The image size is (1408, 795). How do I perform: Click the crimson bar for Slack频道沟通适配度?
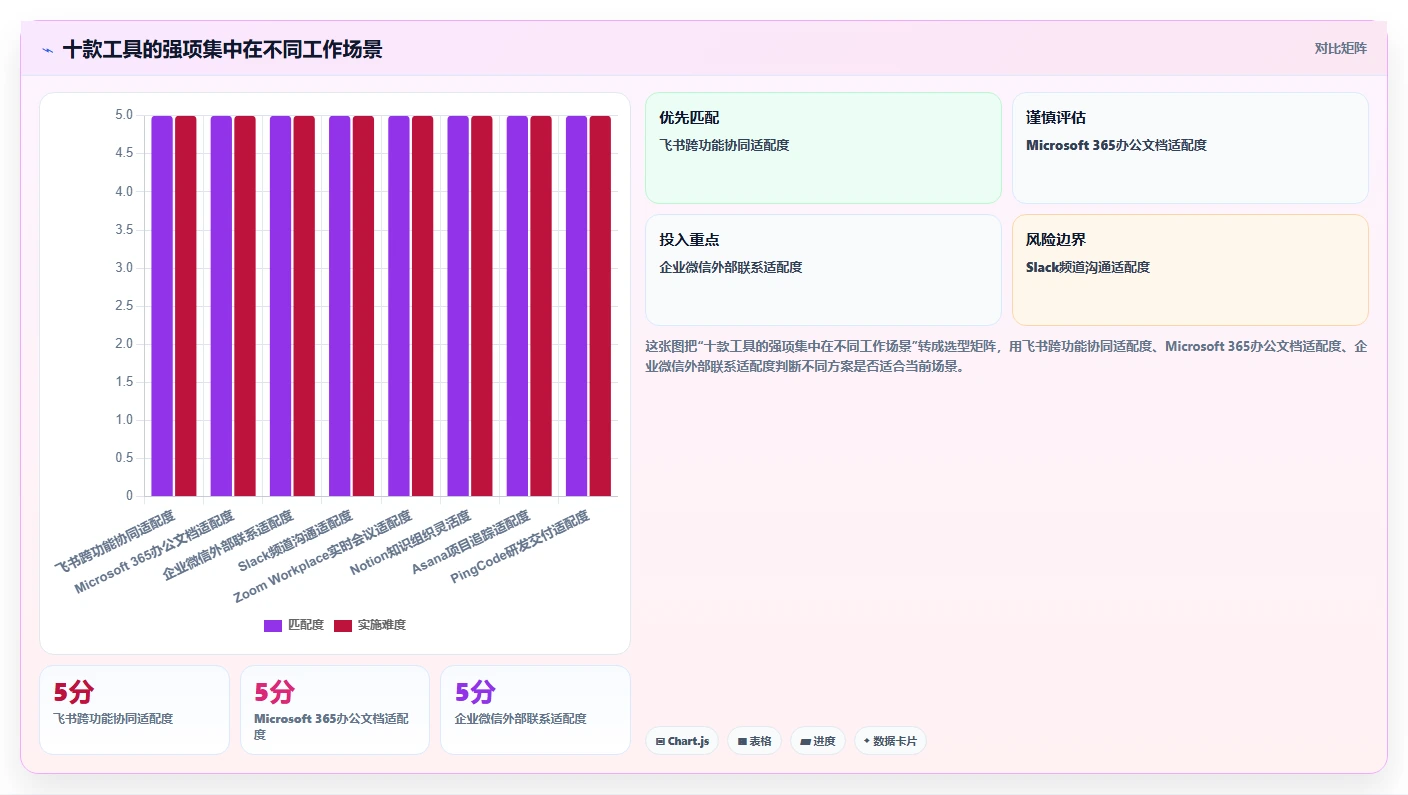coord(363,306)
